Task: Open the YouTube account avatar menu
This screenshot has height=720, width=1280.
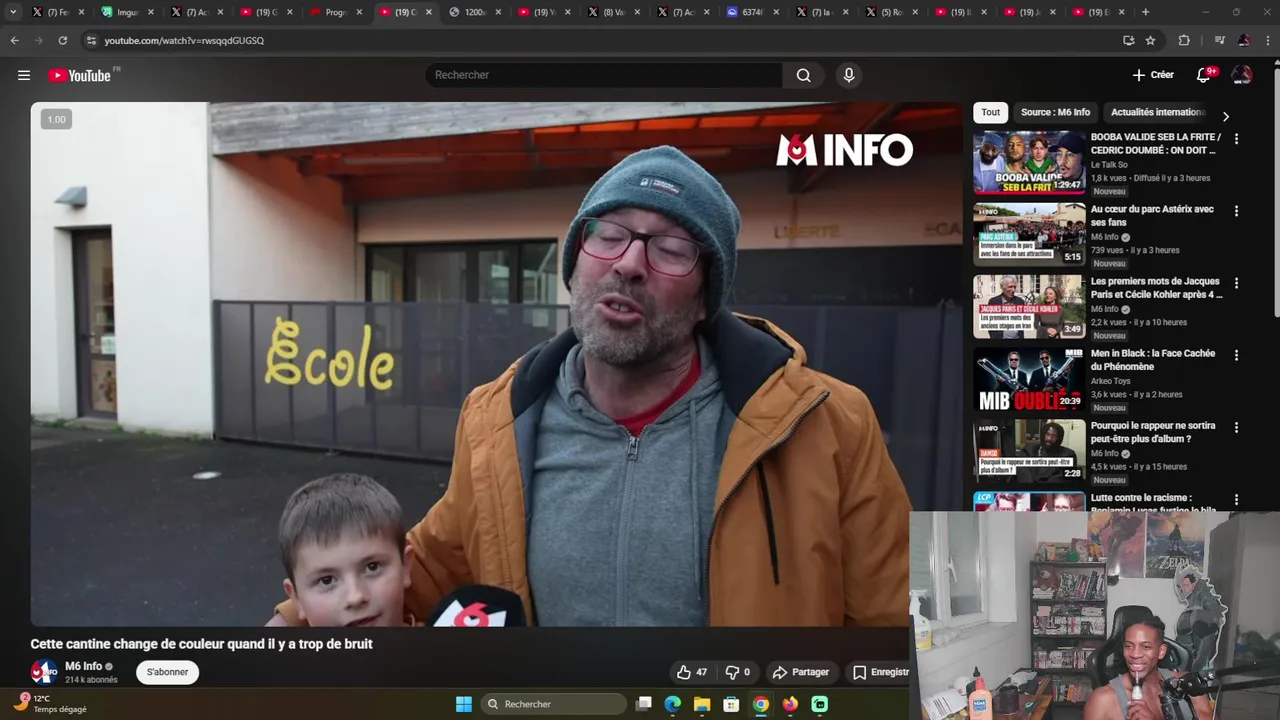Action: [x=1242, y=75]
